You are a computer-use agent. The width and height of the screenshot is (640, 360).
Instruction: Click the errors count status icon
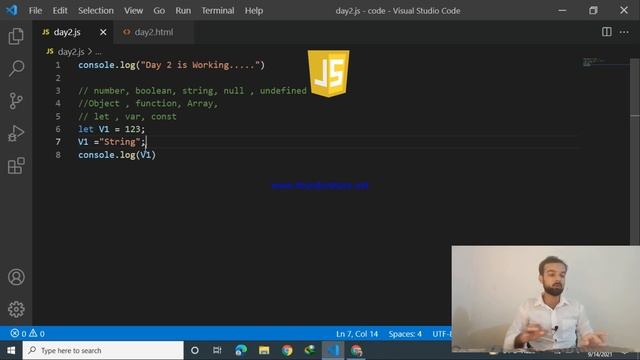(18, 333)
